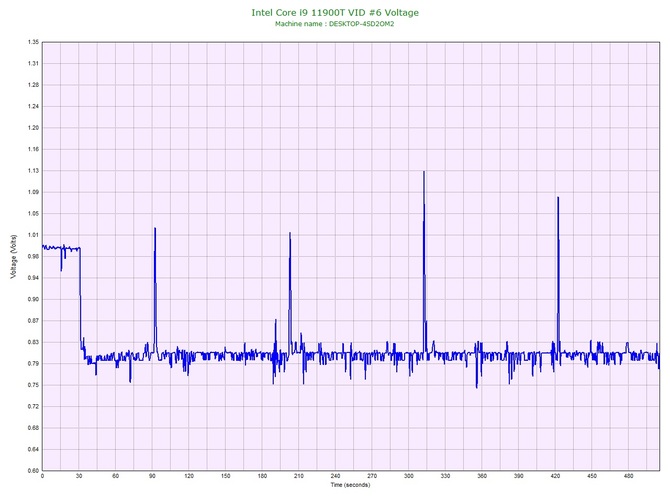Click the 240 seconds x-axis label
The image size is (670, 502).
pyautogui.click(x=335, y=476)
